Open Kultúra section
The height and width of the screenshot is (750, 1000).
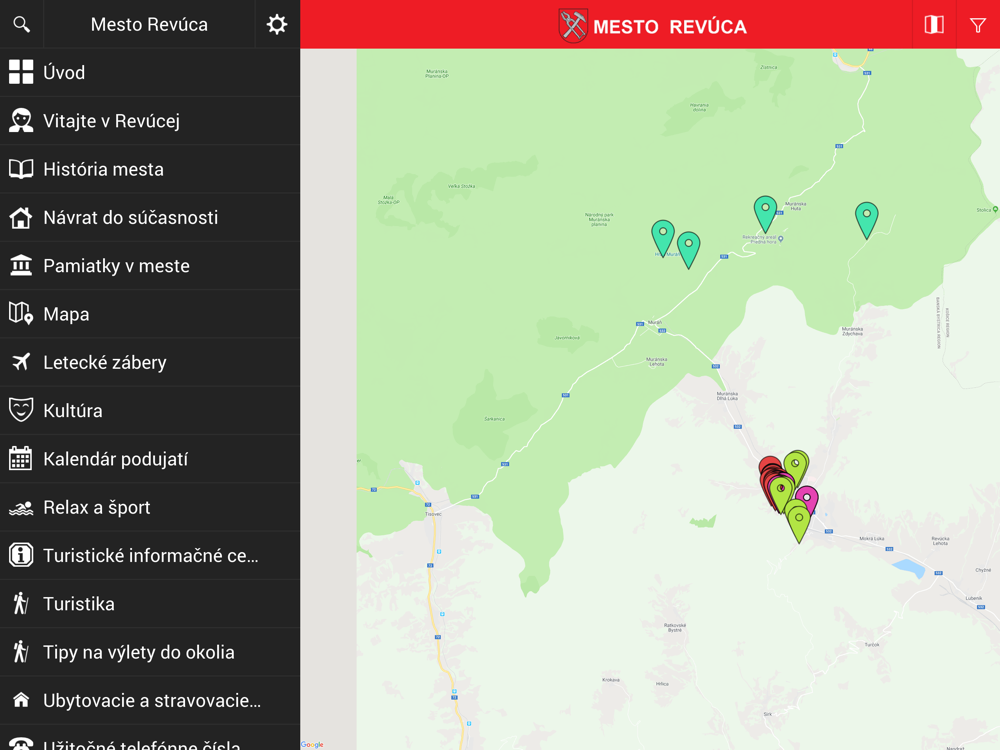(x=150, y=411)
